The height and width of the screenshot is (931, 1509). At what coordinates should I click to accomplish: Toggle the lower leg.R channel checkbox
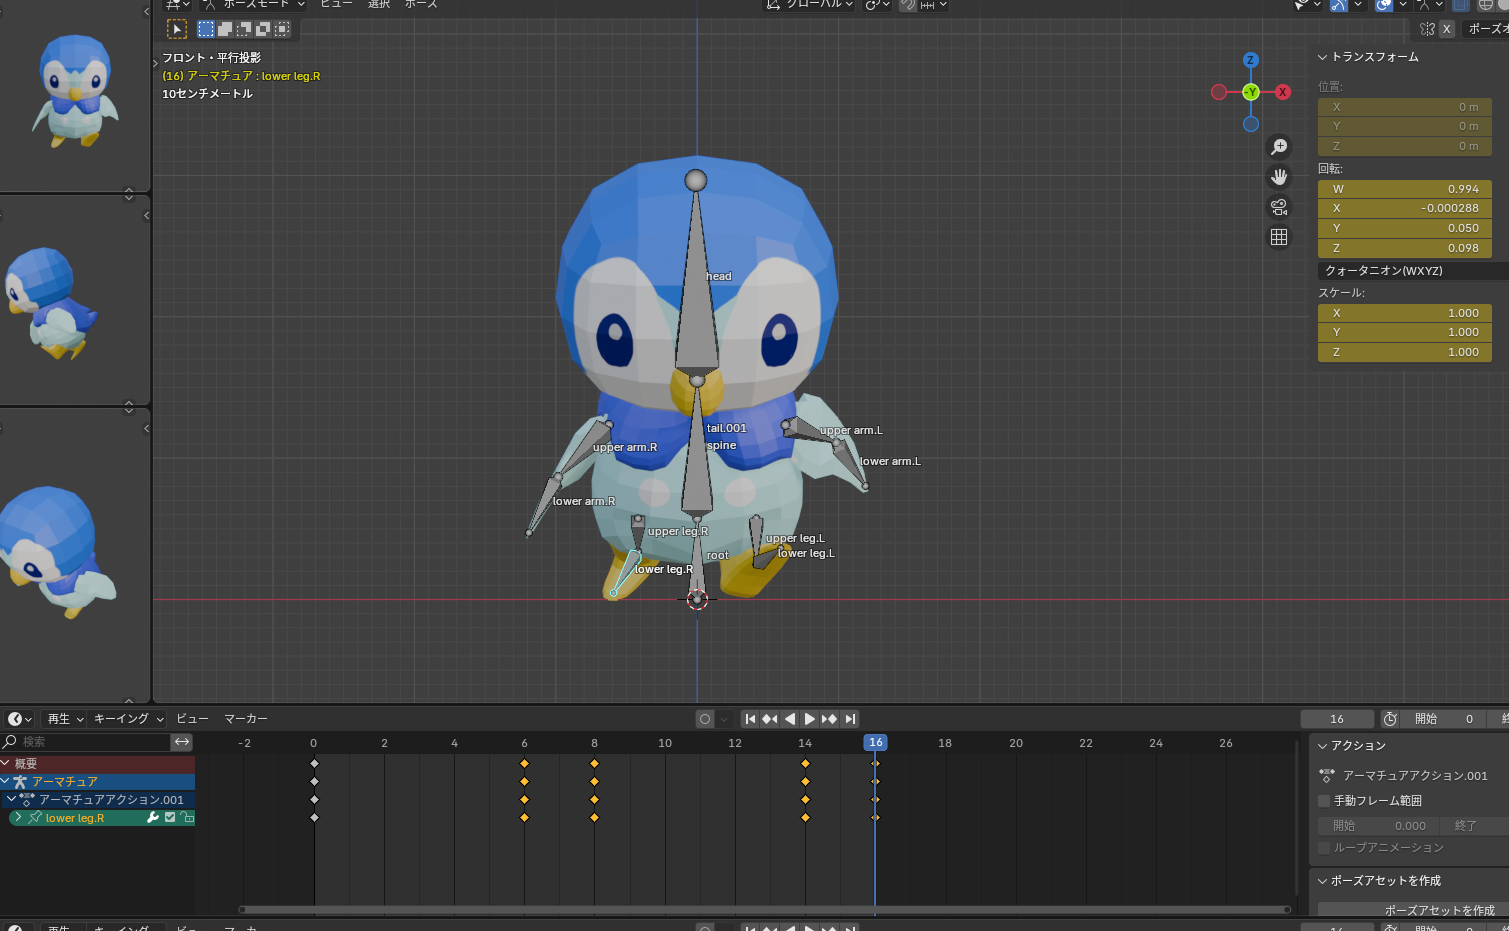click(170, 818)
